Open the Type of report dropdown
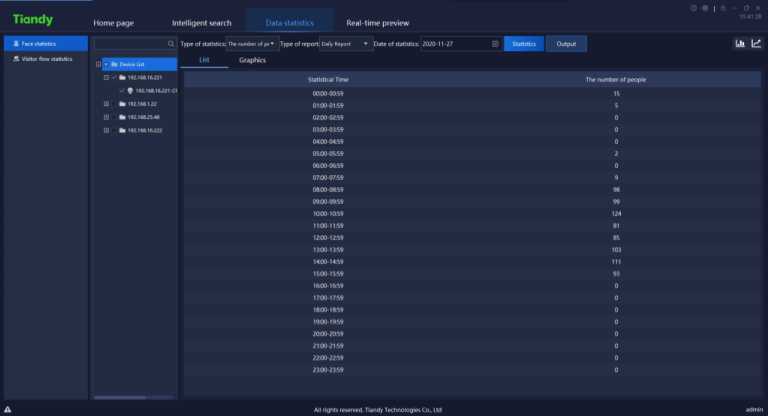The width and height of the screenshot is (768, 416). pyautogui.click(x=345, y=44)
